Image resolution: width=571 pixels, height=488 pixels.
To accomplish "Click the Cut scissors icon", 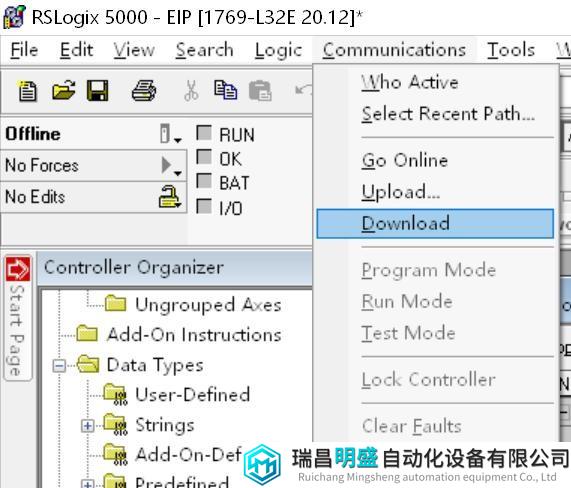I will 191,90.
